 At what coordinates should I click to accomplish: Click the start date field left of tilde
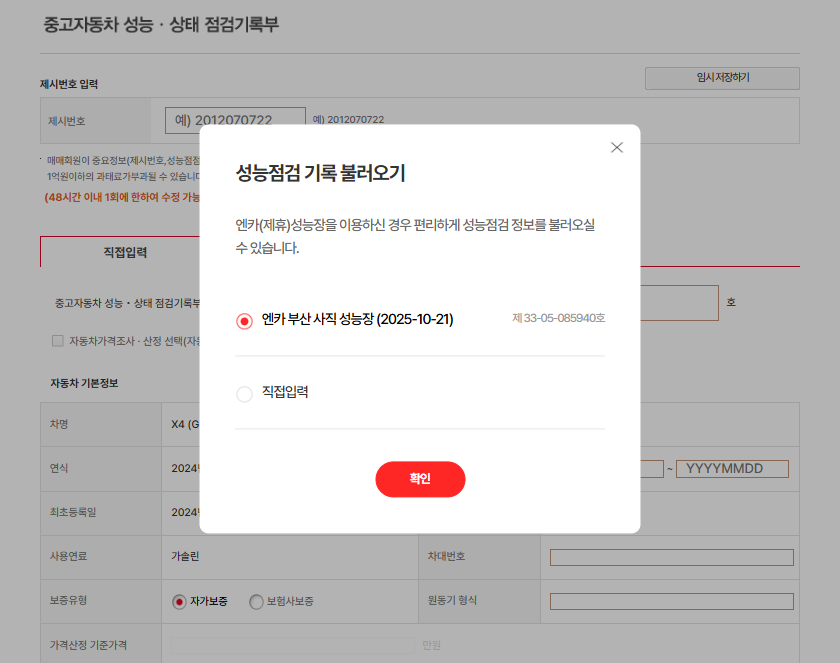click(x=651, y=469)
